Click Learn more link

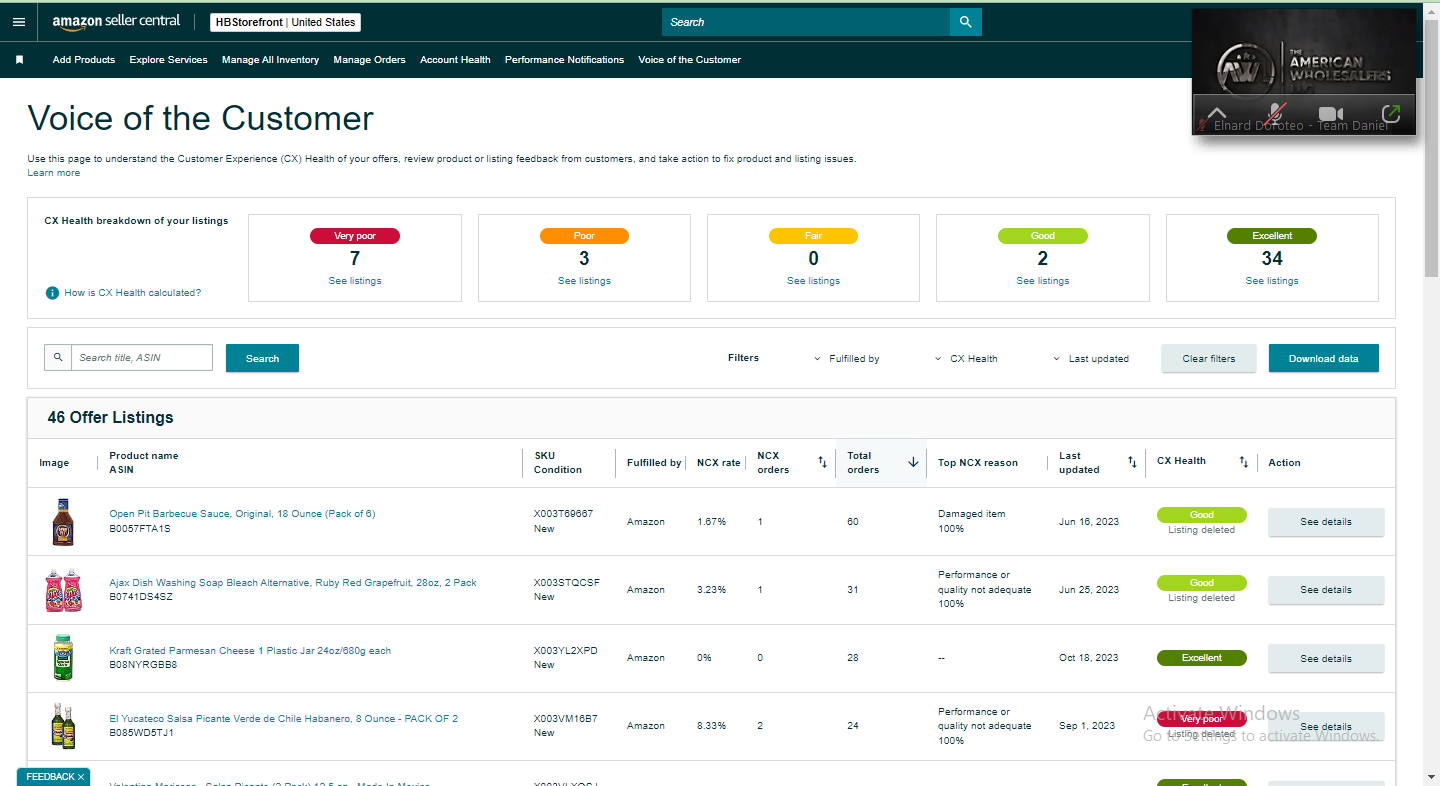tap(54, 173)
